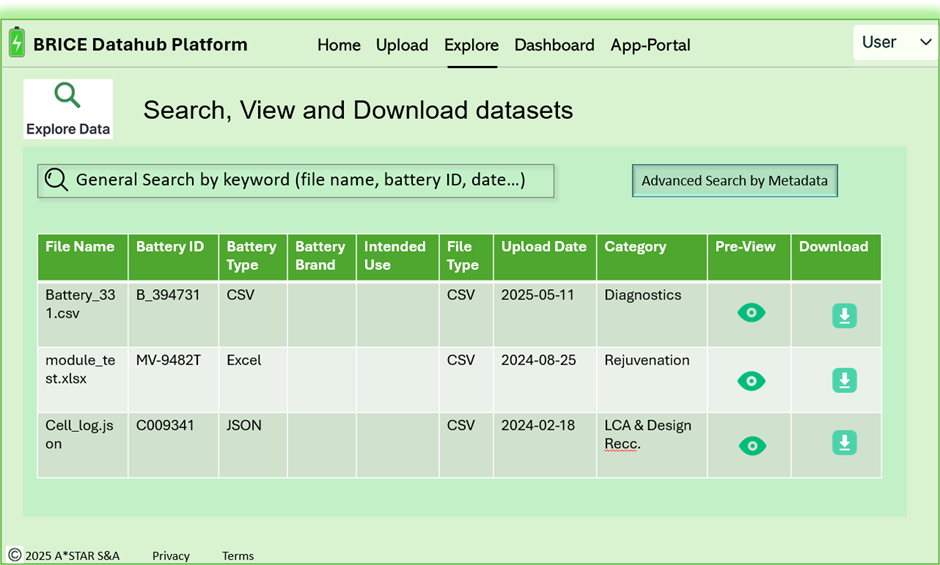
Task: Preview Cell_log.json with the eye icon
Action: [752, 446]
